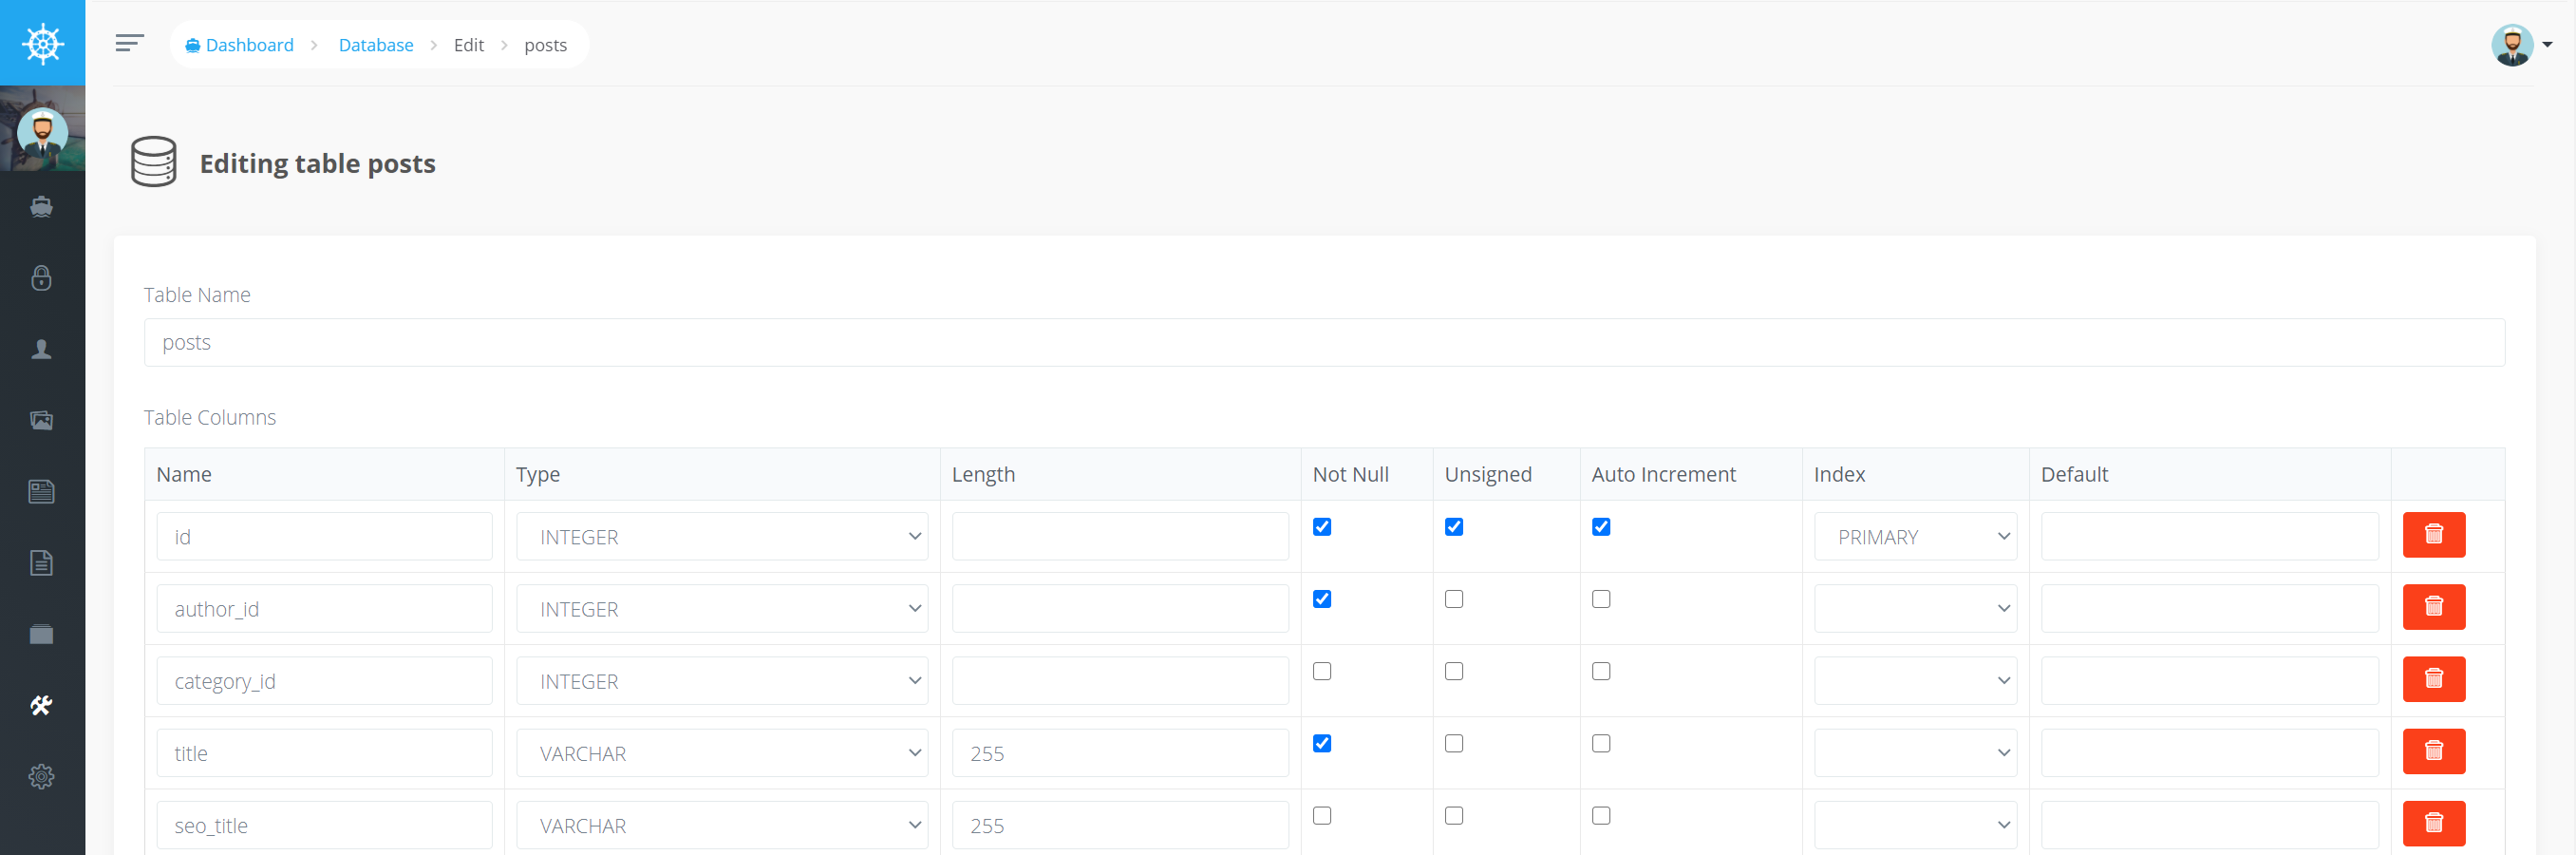Uncheck Auto Increment for id column
This screenshot has height=855, width=2576.
tap(1601, 527)
